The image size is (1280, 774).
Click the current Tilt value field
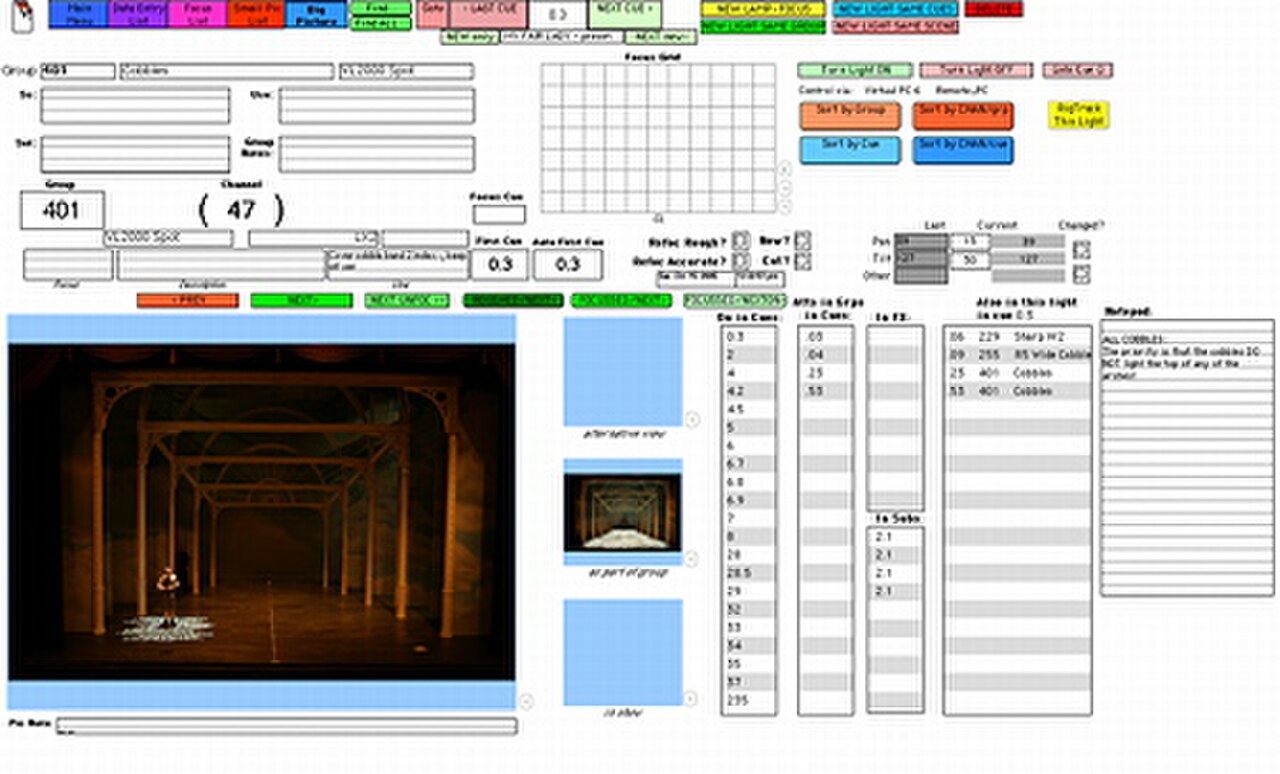point(969,260)
